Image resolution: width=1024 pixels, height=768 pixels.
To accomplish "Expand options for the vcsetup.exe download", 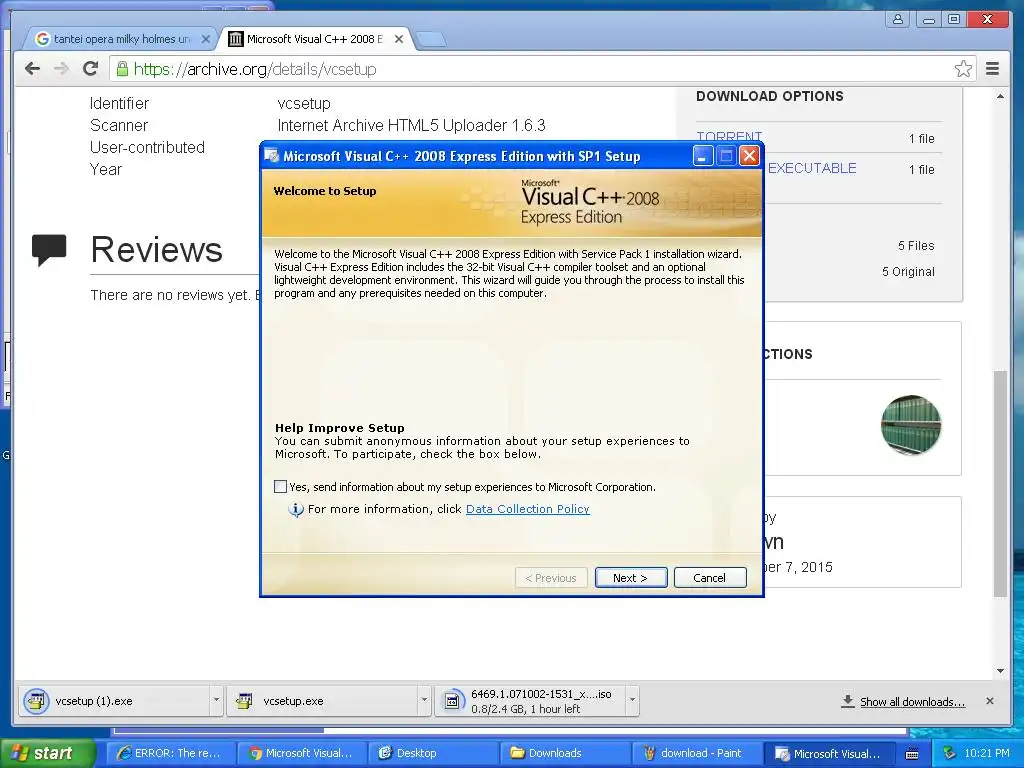I will click(x=424, y=701).
